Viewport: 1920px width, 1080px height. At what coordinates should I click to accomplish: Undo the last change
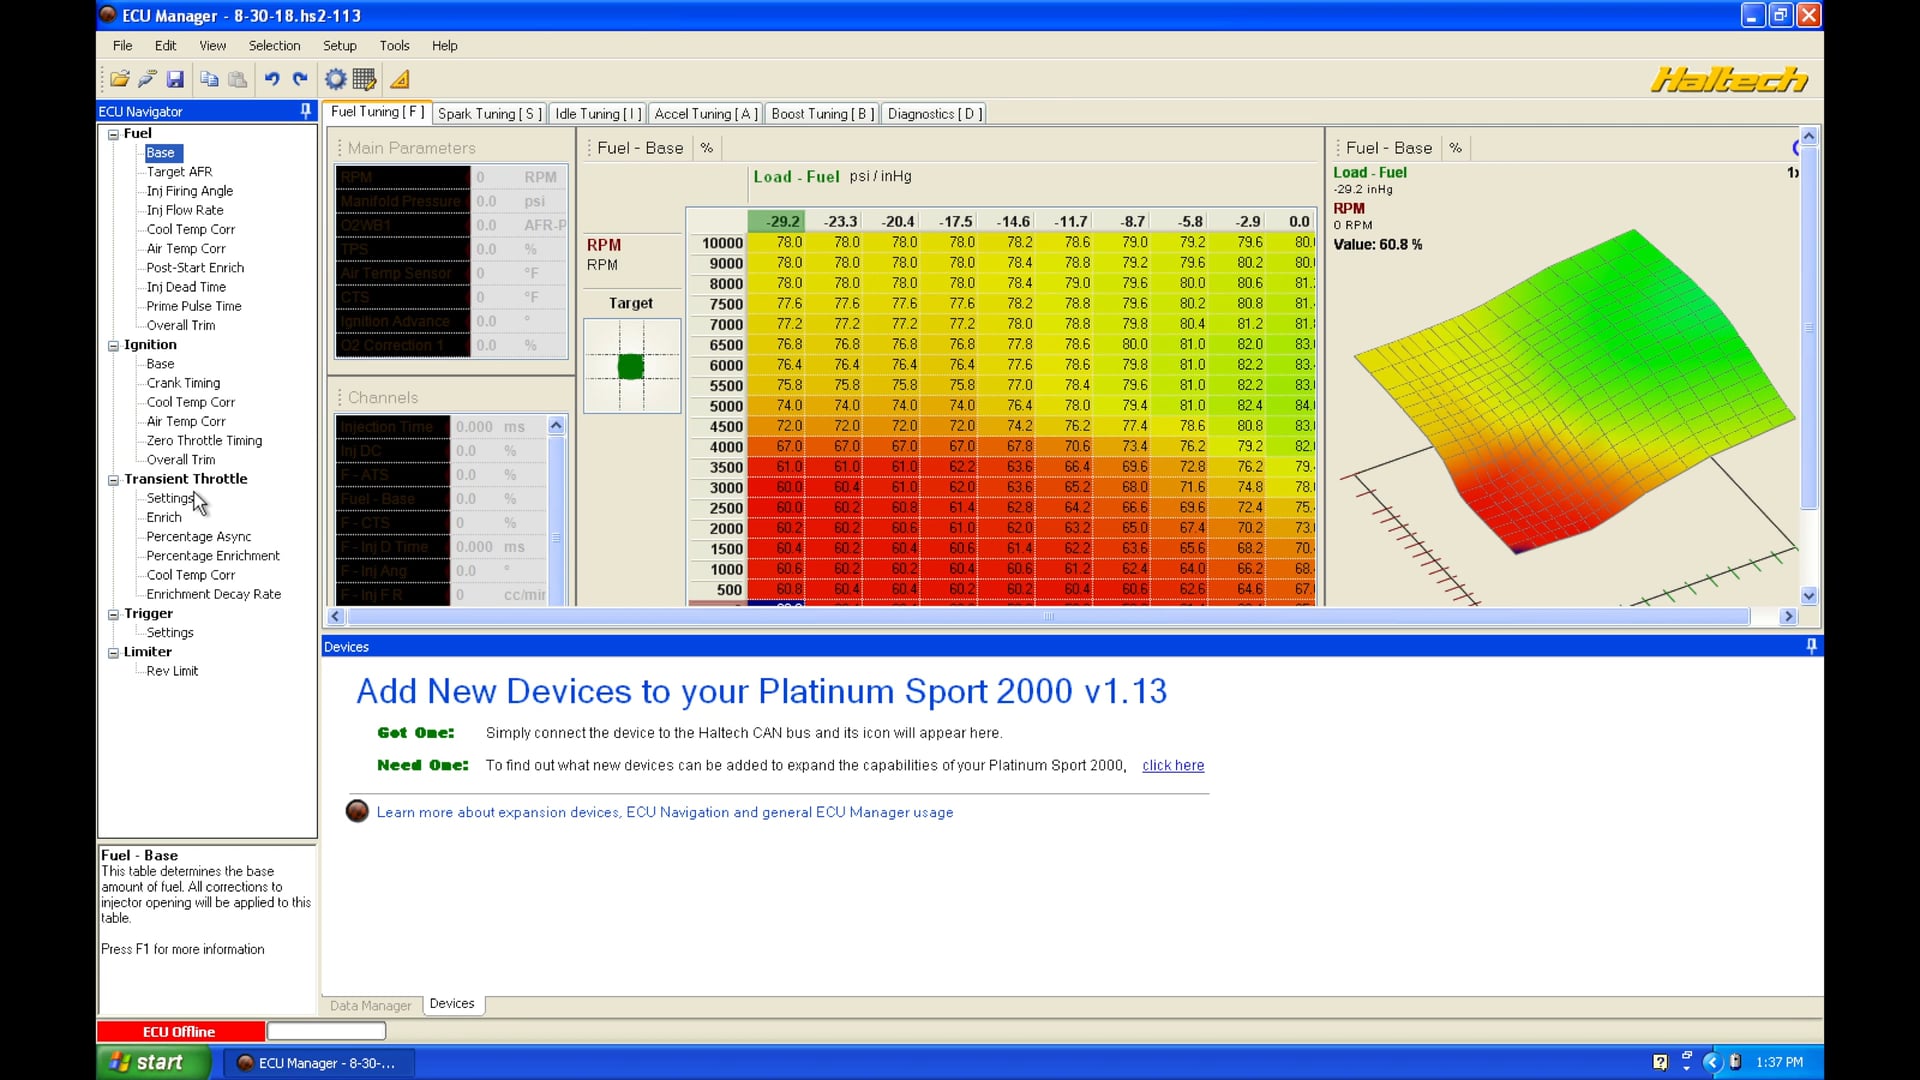(x=273, y=79)
